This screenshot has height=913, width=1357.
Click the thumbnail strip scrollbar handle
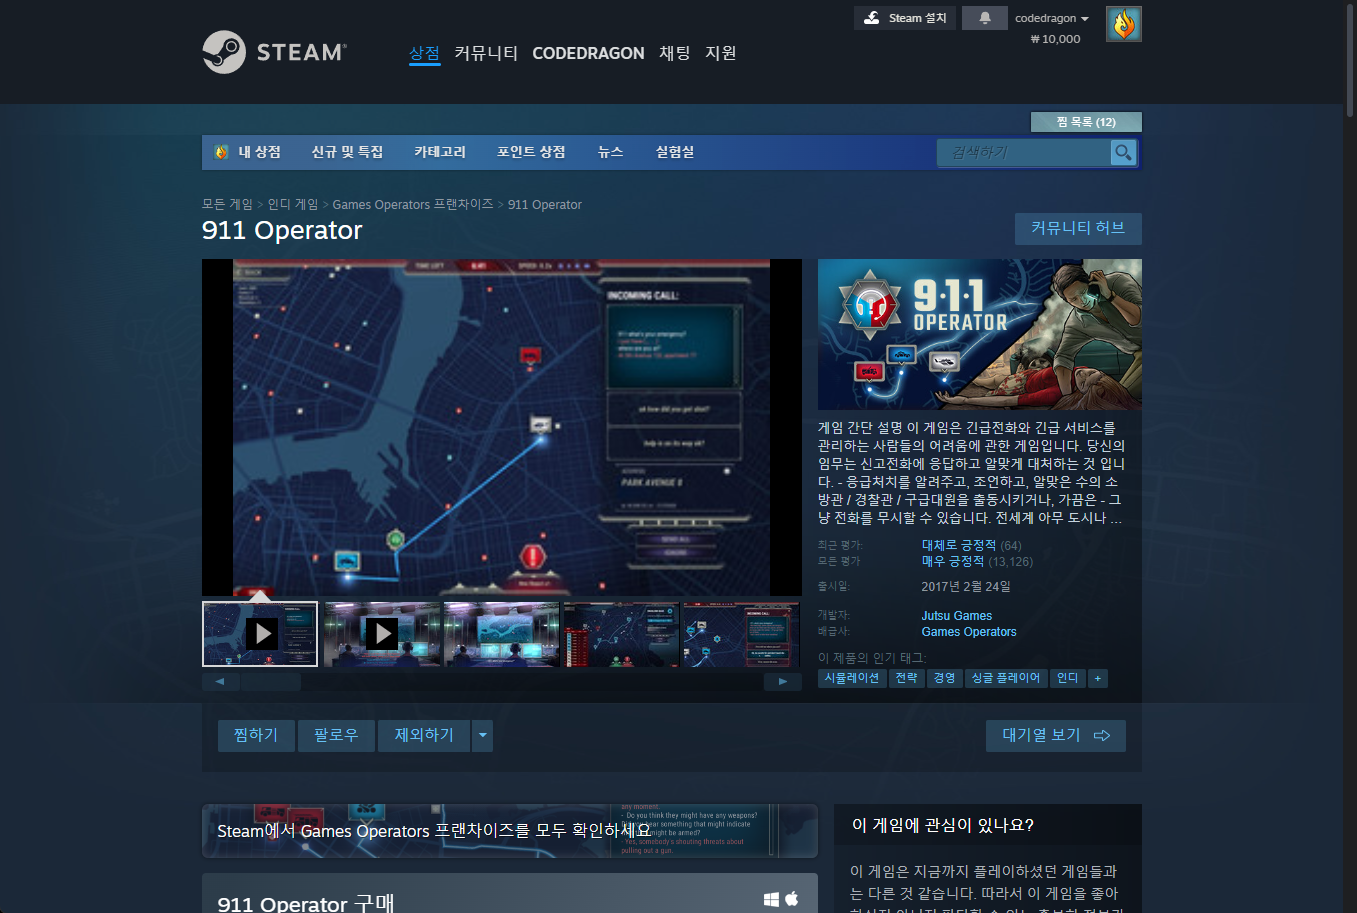(x=271, y=682)
